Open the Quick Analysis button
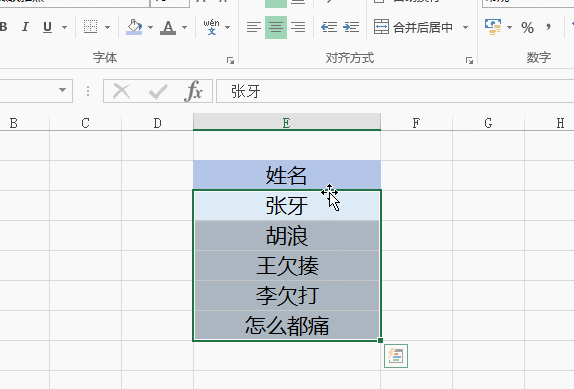The width and height of the screenshot is (574, 389). pos(396,356)
